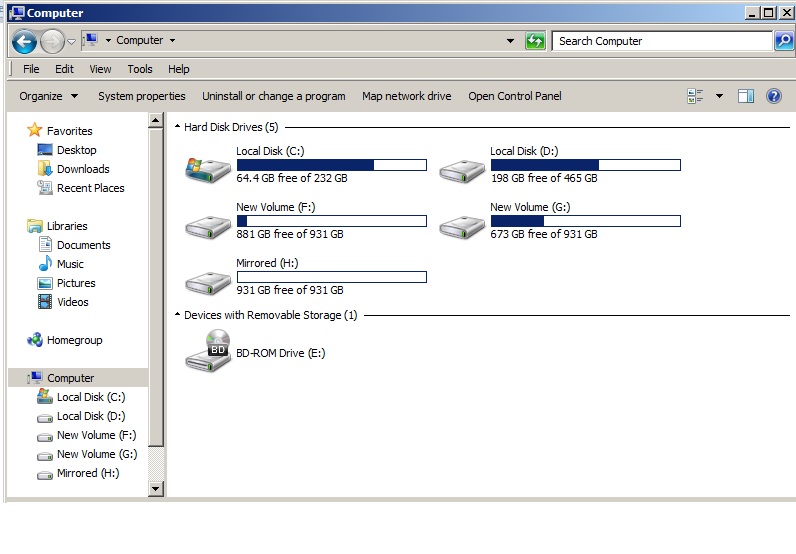Select Local Disk (D:) drive icon in main pane
796x554 pixels.
[x=461, y=171]
